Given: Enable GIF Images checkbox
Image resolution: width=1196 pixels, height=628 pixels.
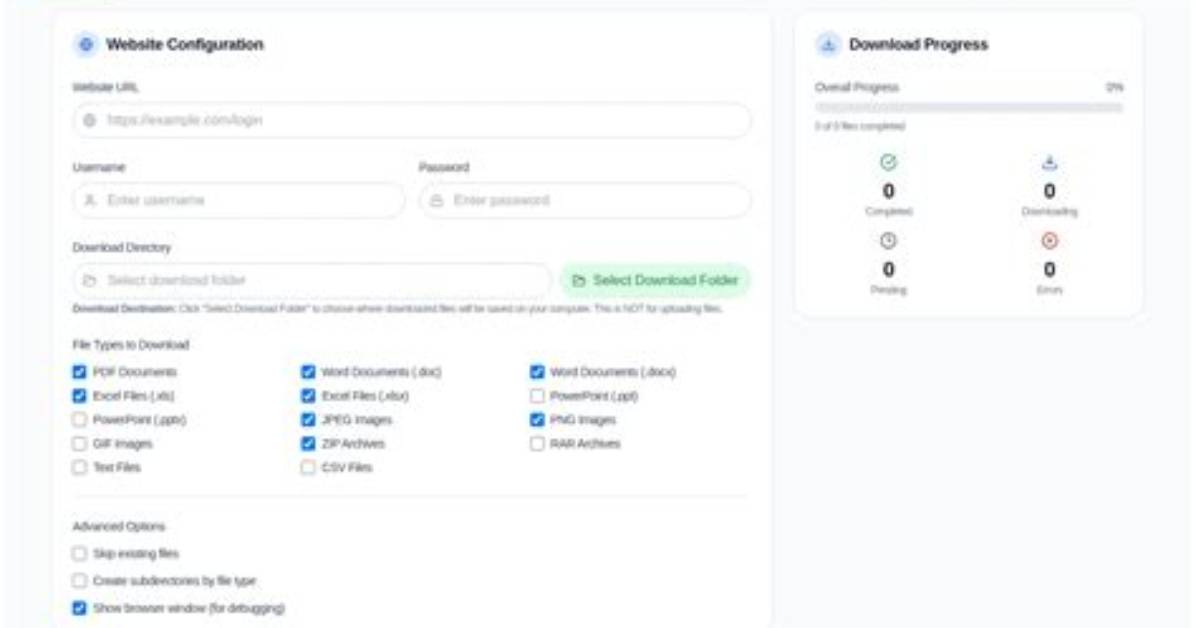Looking at the screenshot, I should point(79,443).
